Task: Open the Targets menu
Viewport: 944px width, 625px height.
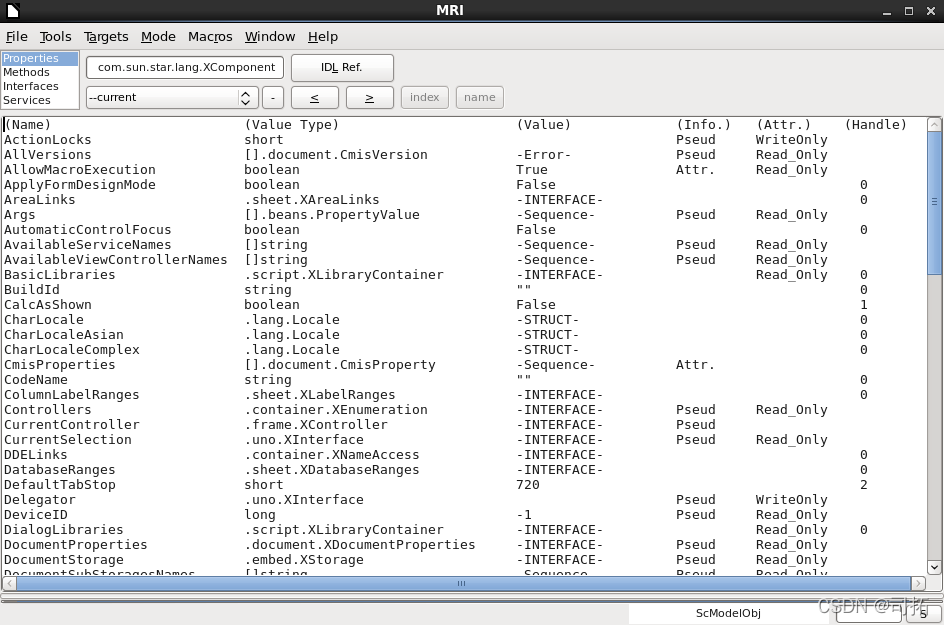Action: 106,37
